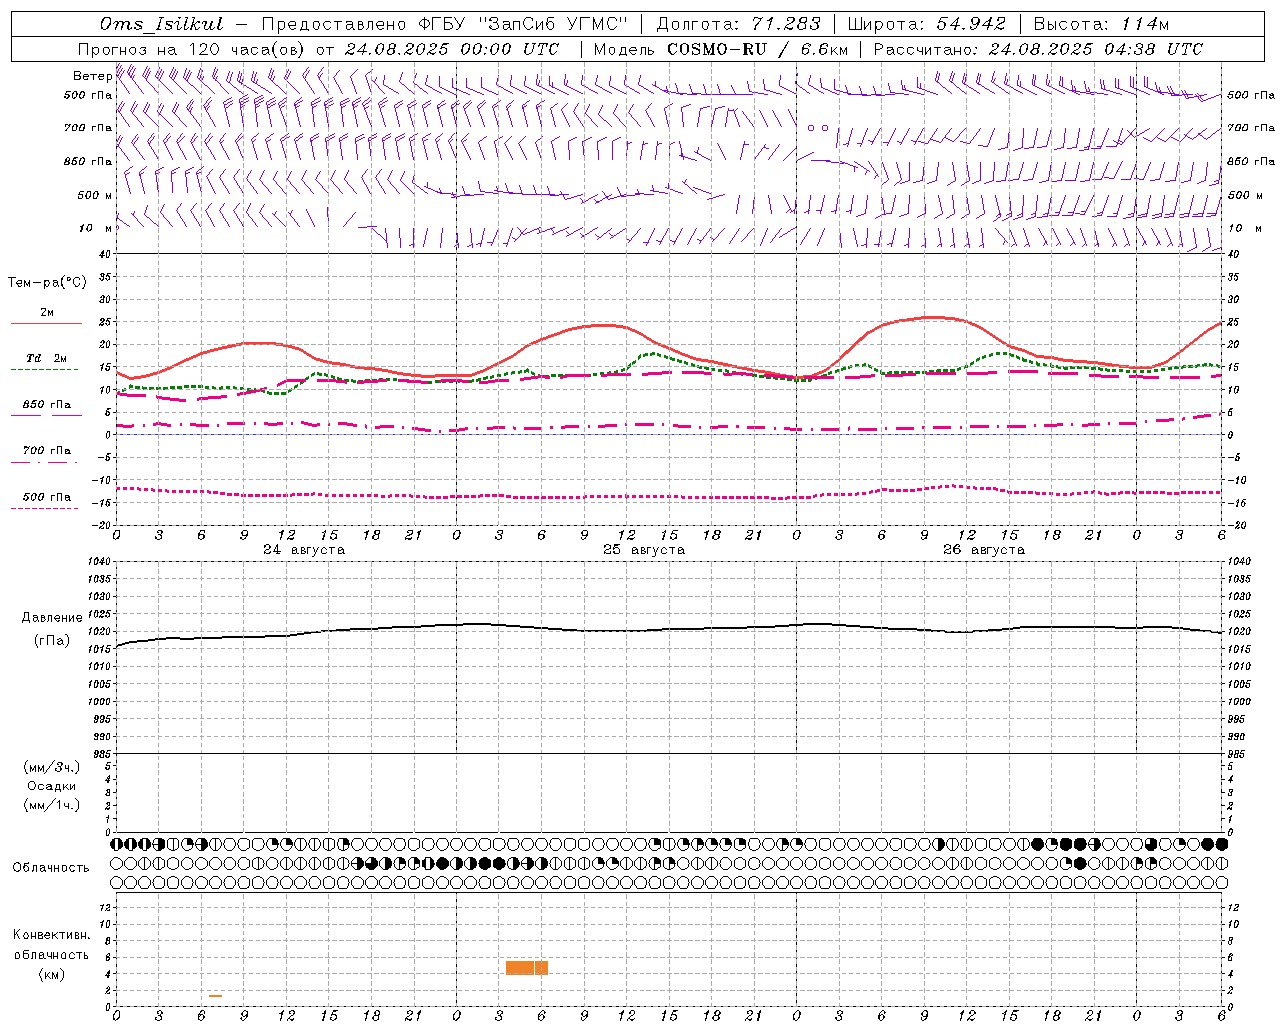Click the Конвективн. облачность label
This screenshot has height=1024, width=1280.
[51, 945]
